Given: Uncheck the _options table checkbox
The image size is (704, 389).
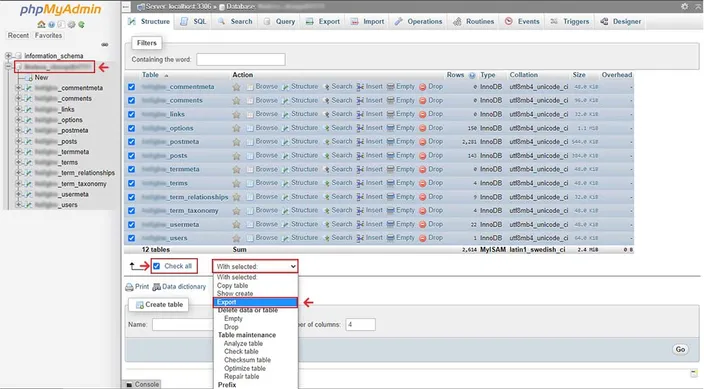Looking at the screenshot, I should pyautogui.click(x=131, y=128).
